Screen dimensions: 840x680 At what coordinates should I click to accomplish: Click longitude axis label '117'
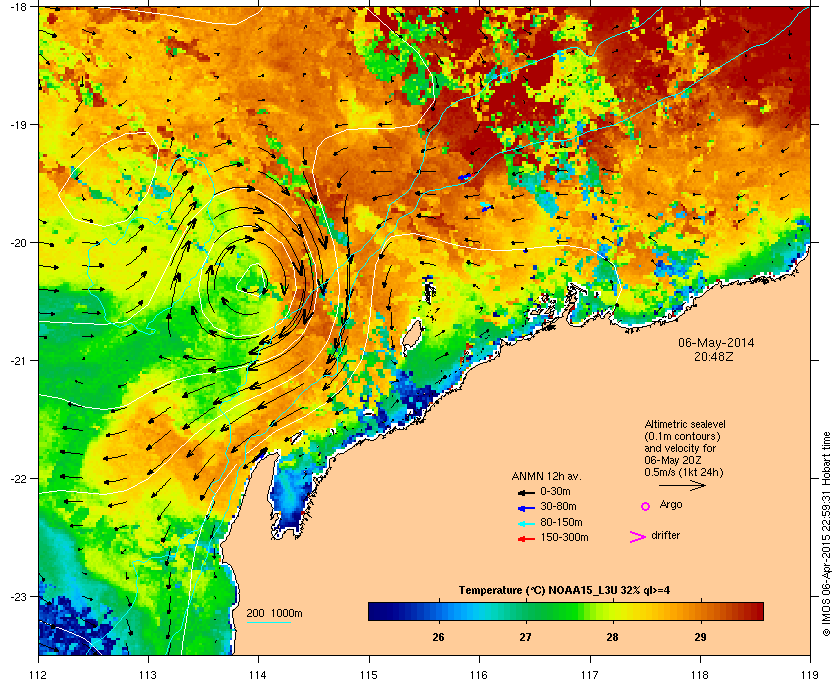(x=589, y=675)
